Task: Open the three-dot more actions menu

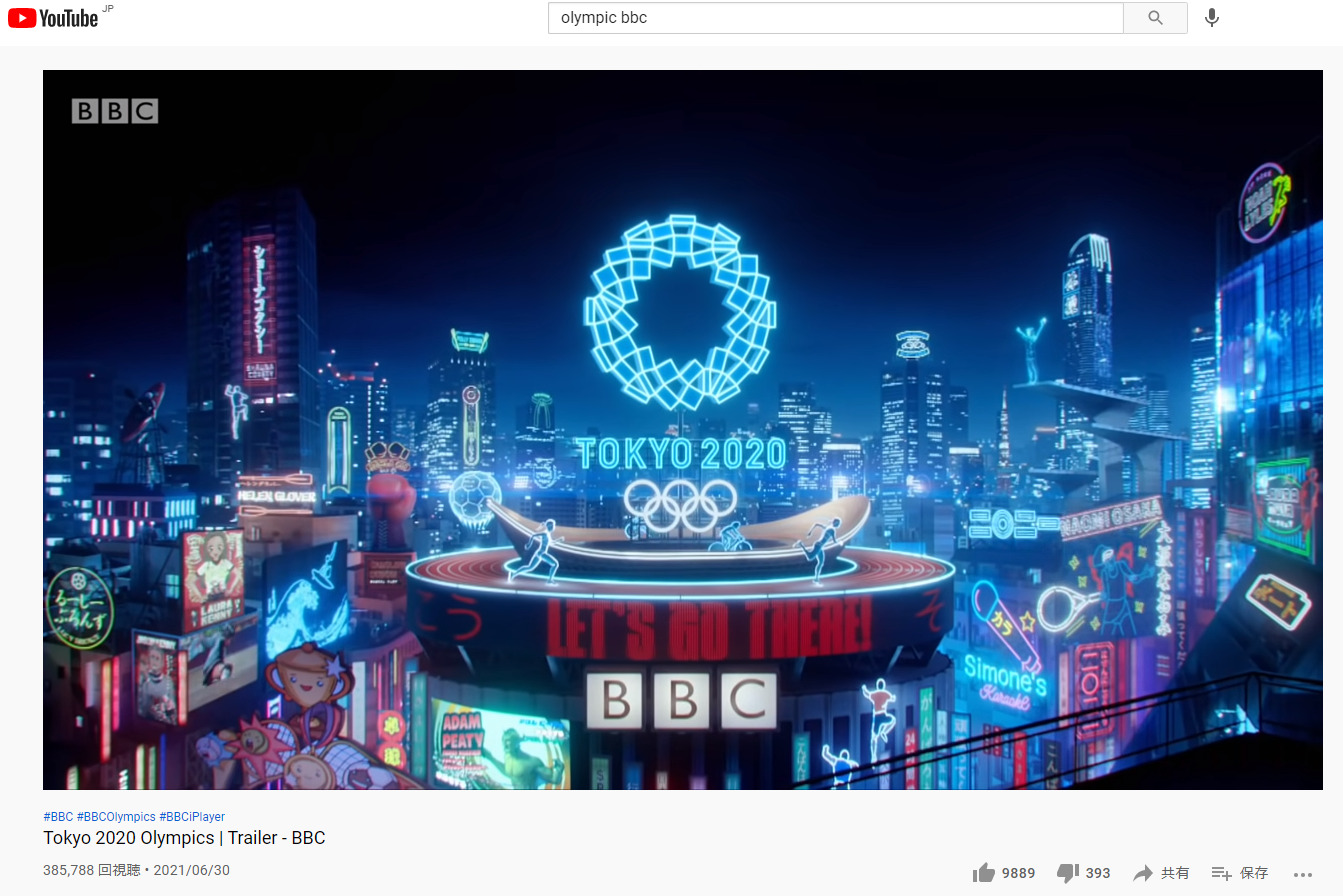Action: [1302, 873]
